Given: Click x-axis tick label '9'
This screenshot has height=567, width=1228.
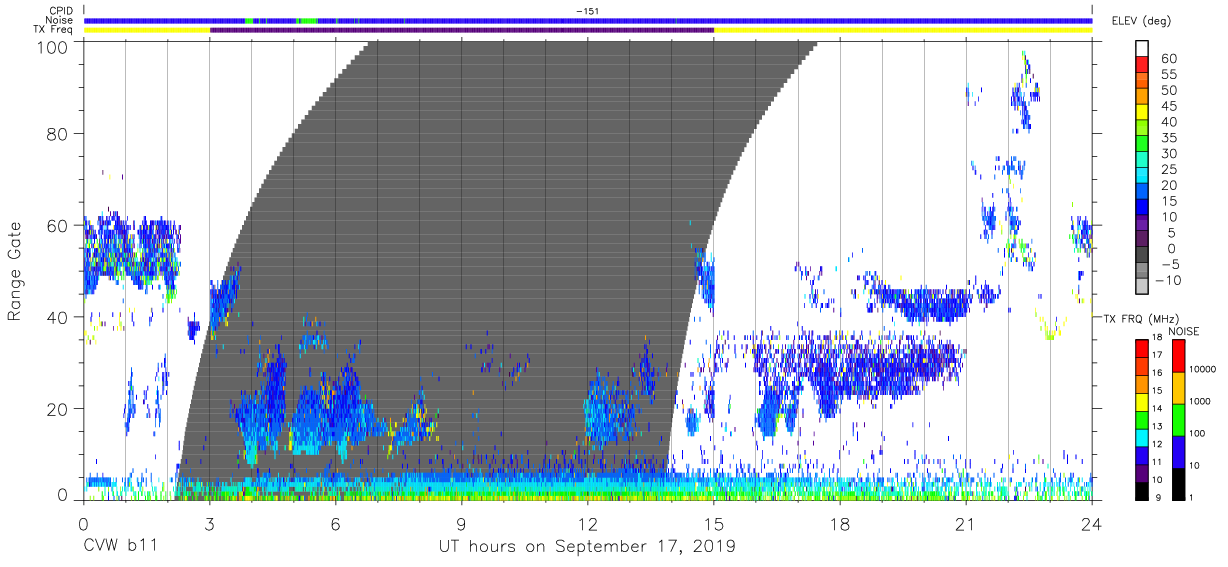Looking at the screenshot, I should pyautogui.click(x=461, y=524).
